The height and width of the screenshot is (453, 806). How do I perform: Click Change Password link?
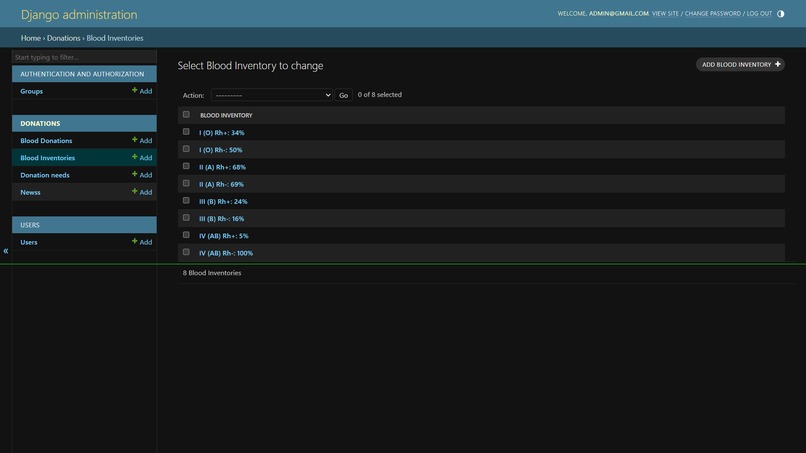pyautogui.click(x=712, y=13)
